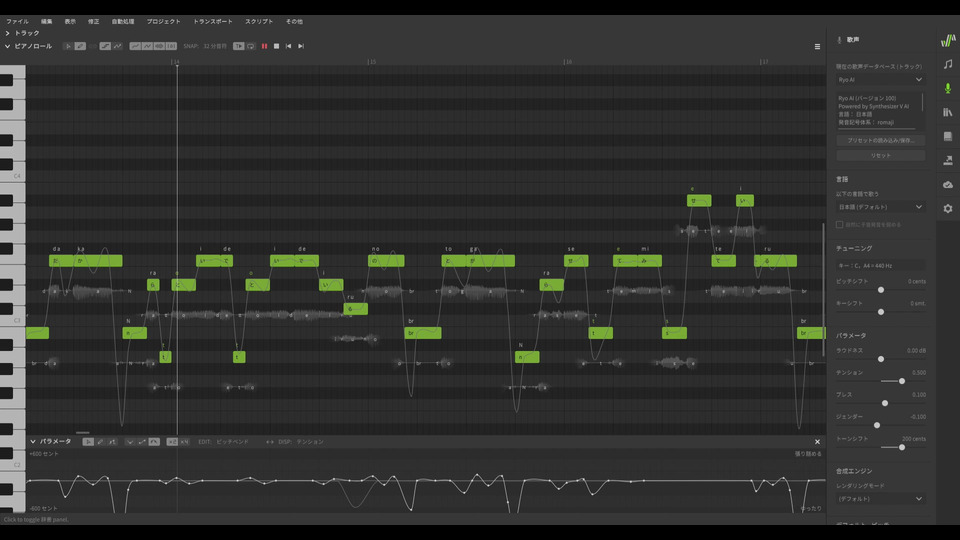The image size is (960, 540).
Task: Click the voice info panel scrollbar
Action: pos(923,102)
